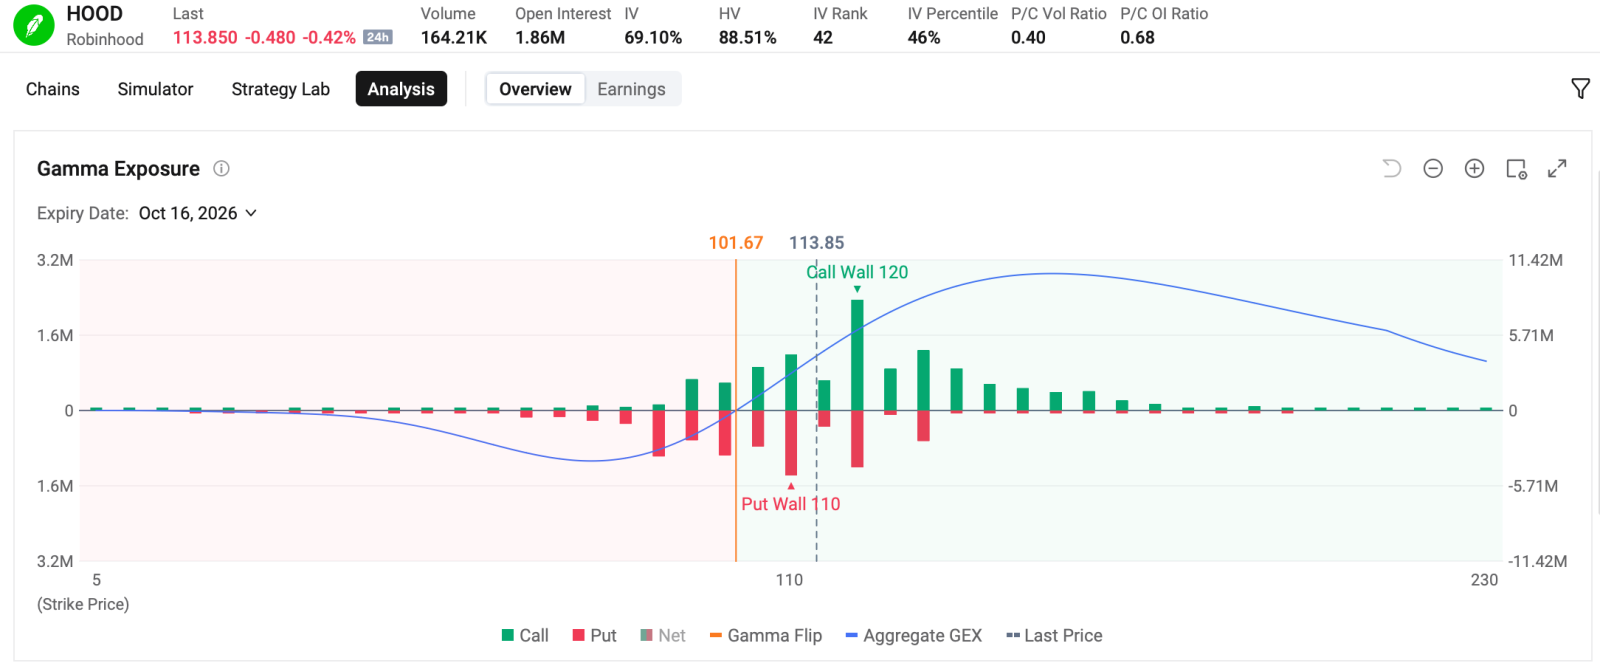The height and width of the screenshot is (663, 1600).
Task: Click the HV value 88.51%
Action: click(748, 37)
